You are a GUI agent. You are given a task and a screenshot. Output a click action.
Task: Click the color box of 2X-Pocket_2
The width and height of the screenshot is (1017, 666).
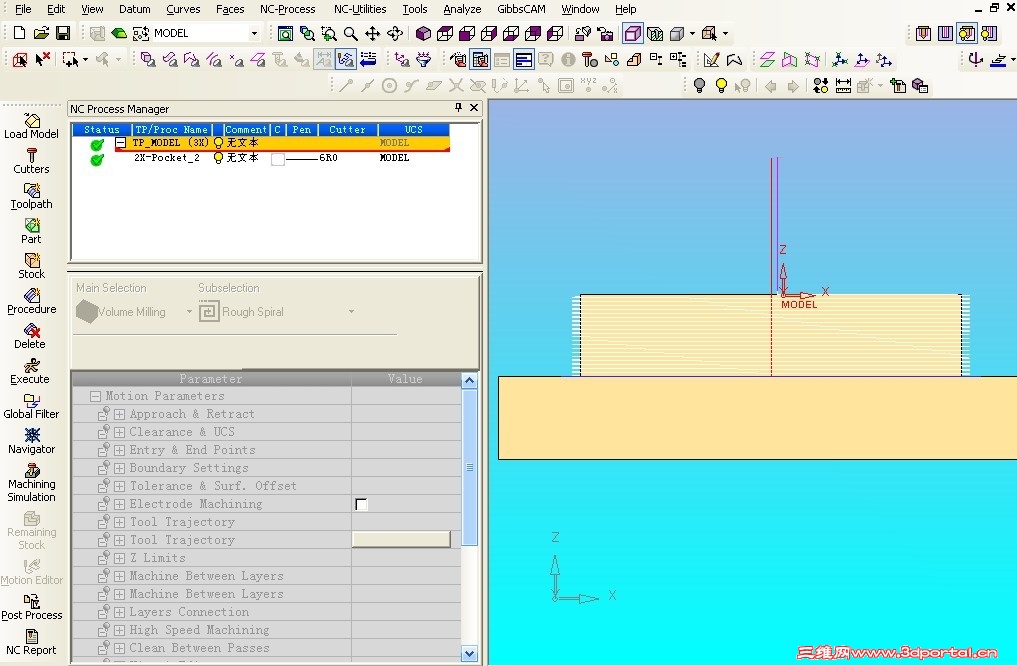click(x=278, y=160)
